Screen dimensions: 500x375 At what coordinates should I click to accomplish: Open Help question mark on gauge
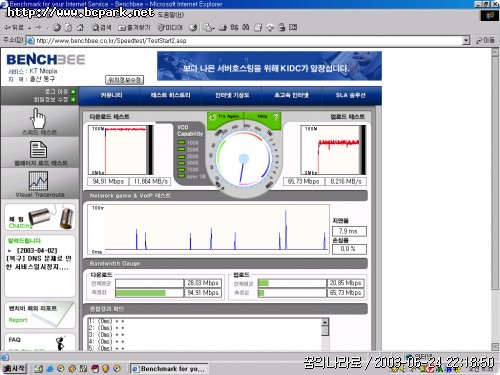[x=275, y=117]
